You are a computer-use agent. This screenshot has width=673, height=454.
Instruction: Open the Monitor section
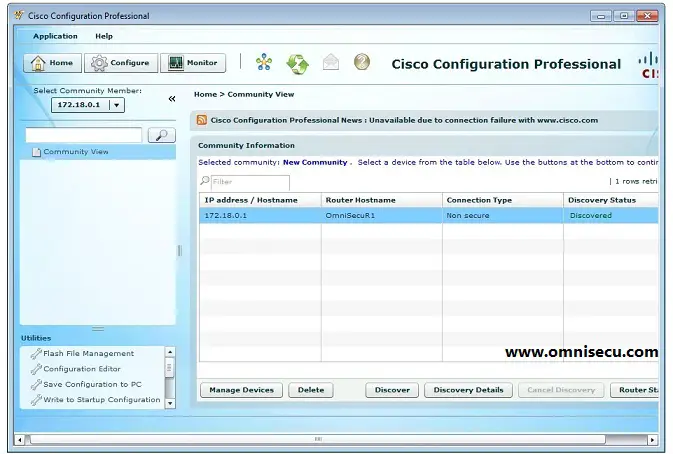click(193, 63)
